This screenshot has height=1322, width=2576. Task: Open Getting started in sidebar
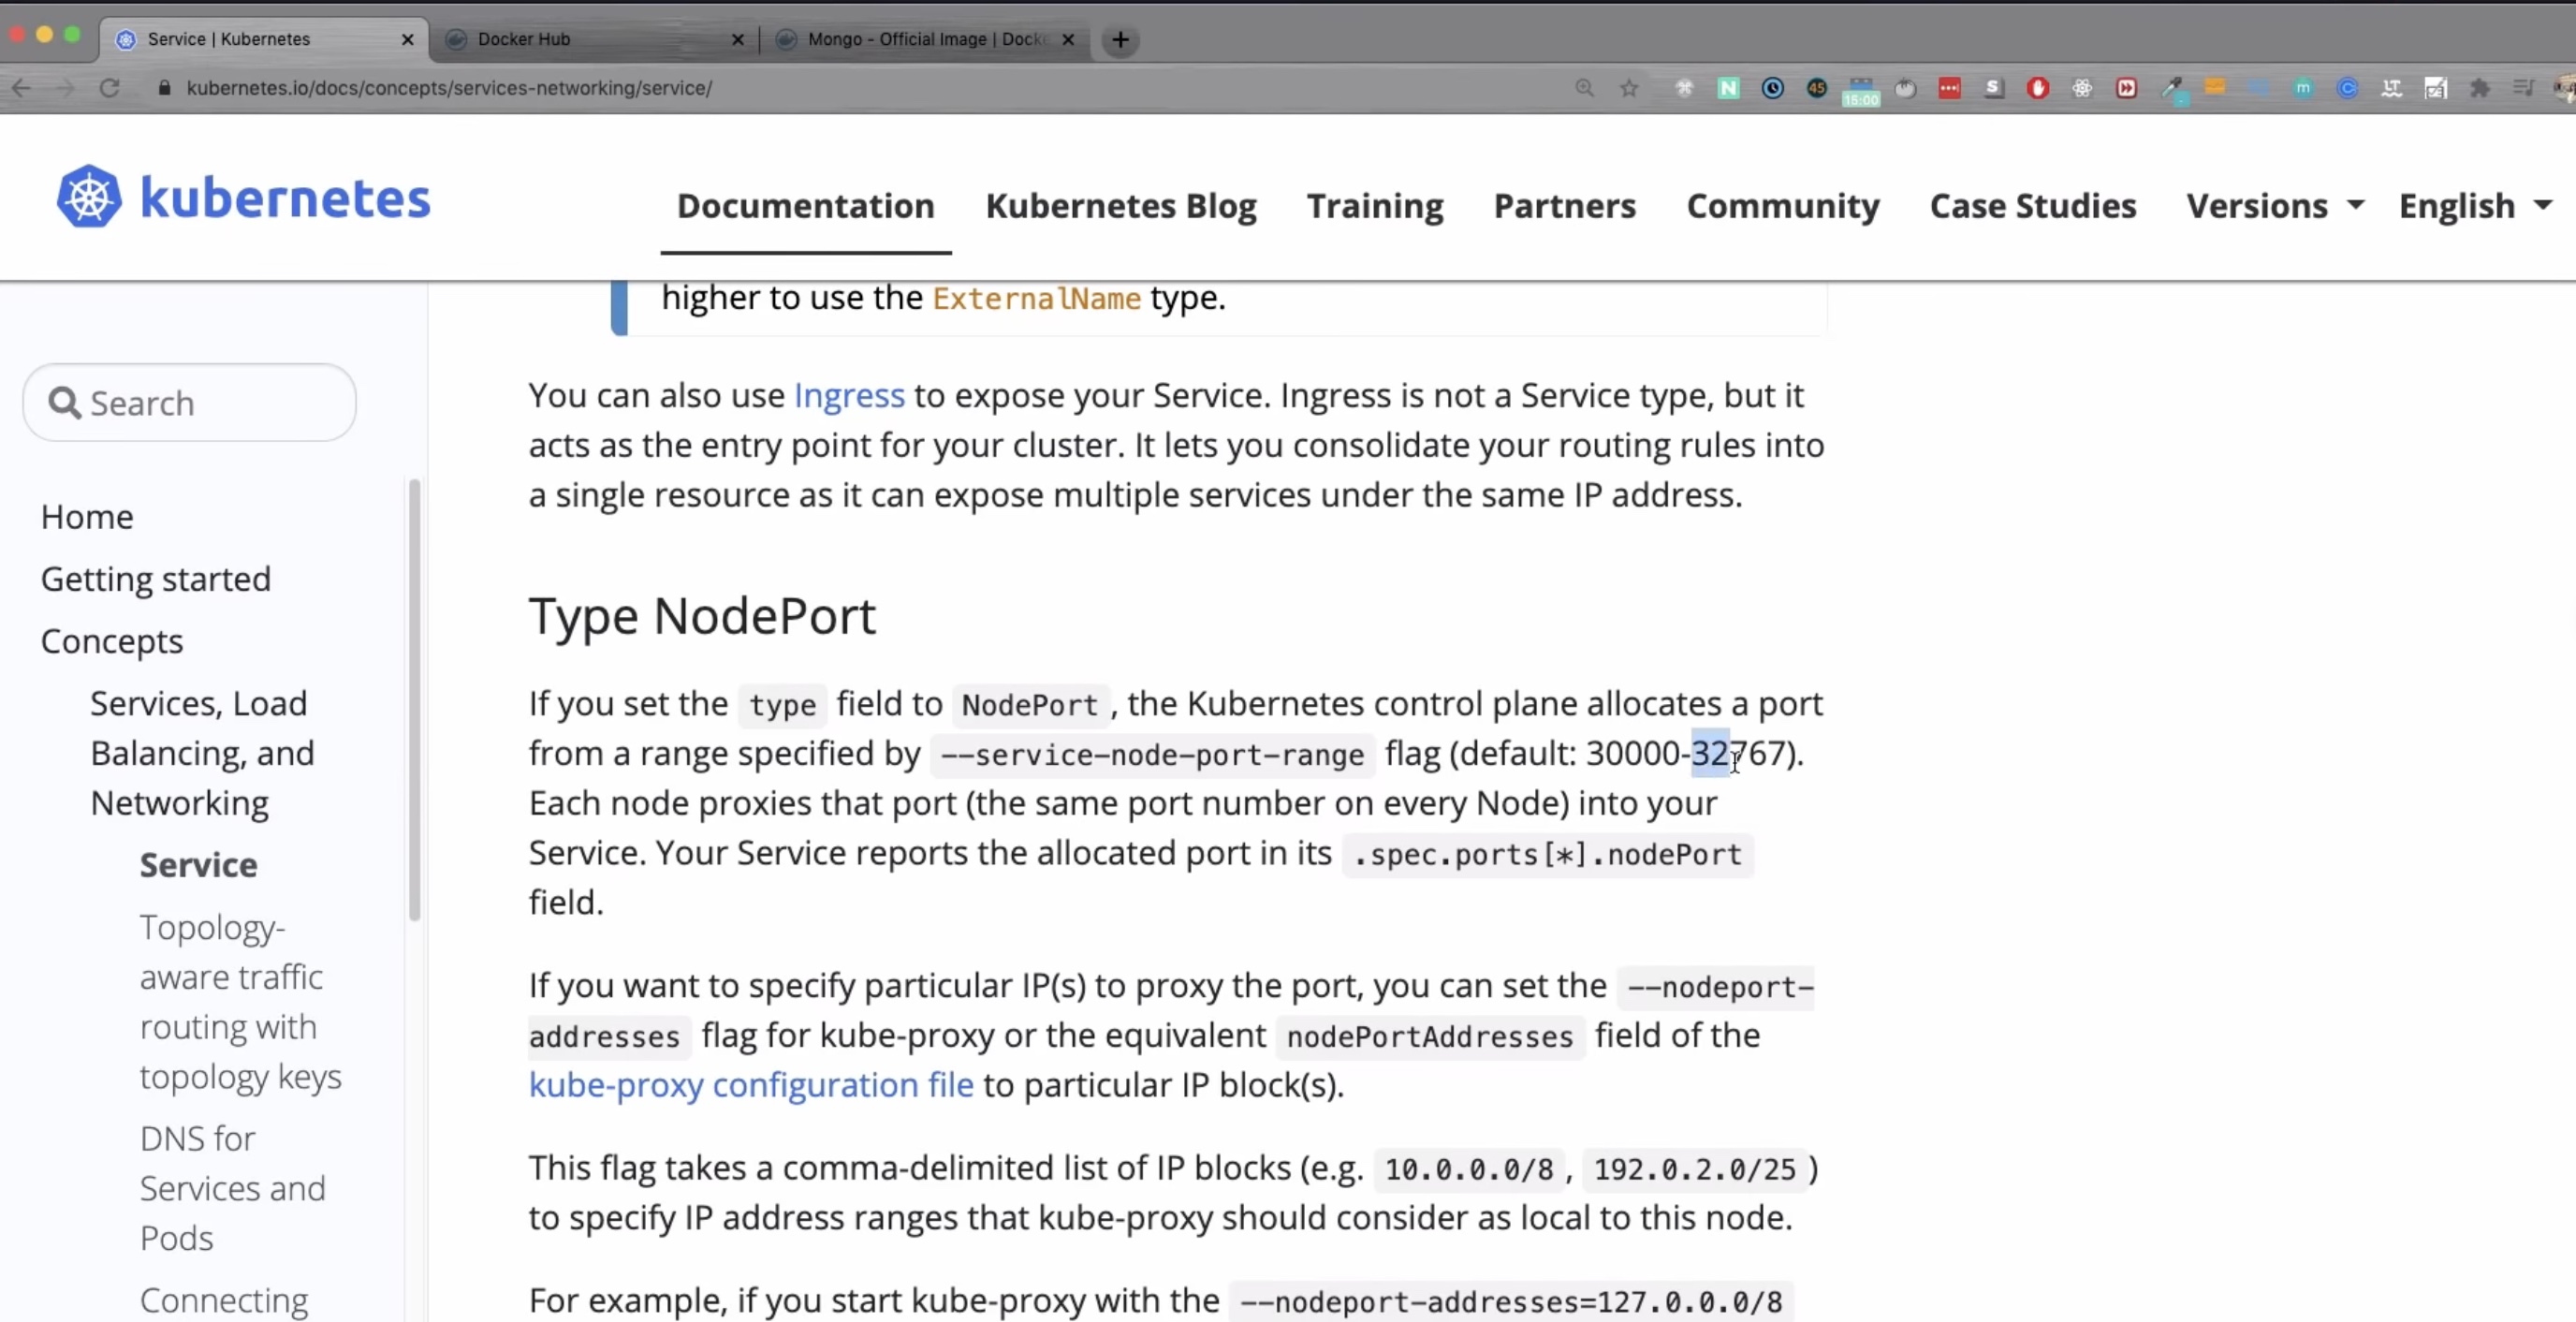pos(155,579)
